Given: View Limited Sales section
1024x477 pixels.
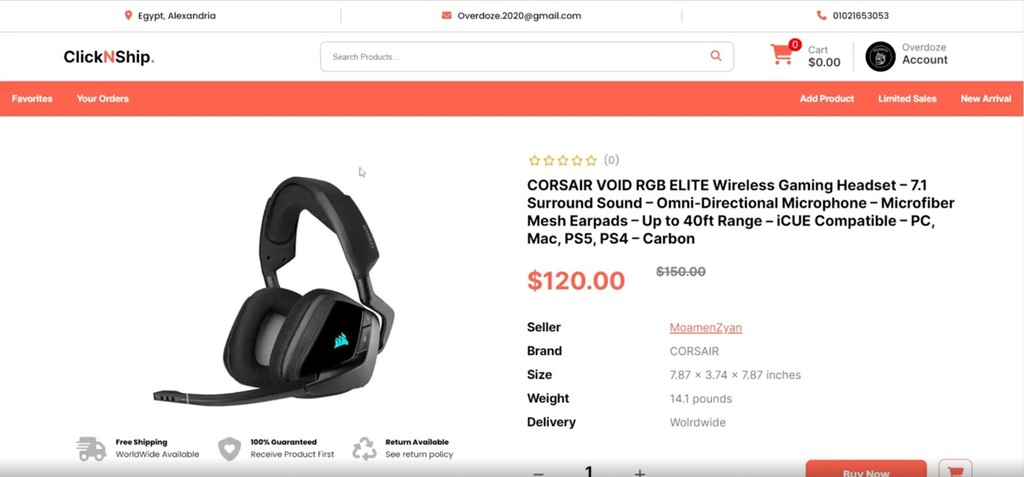Looking at the screenshot, I should point(907,99).
